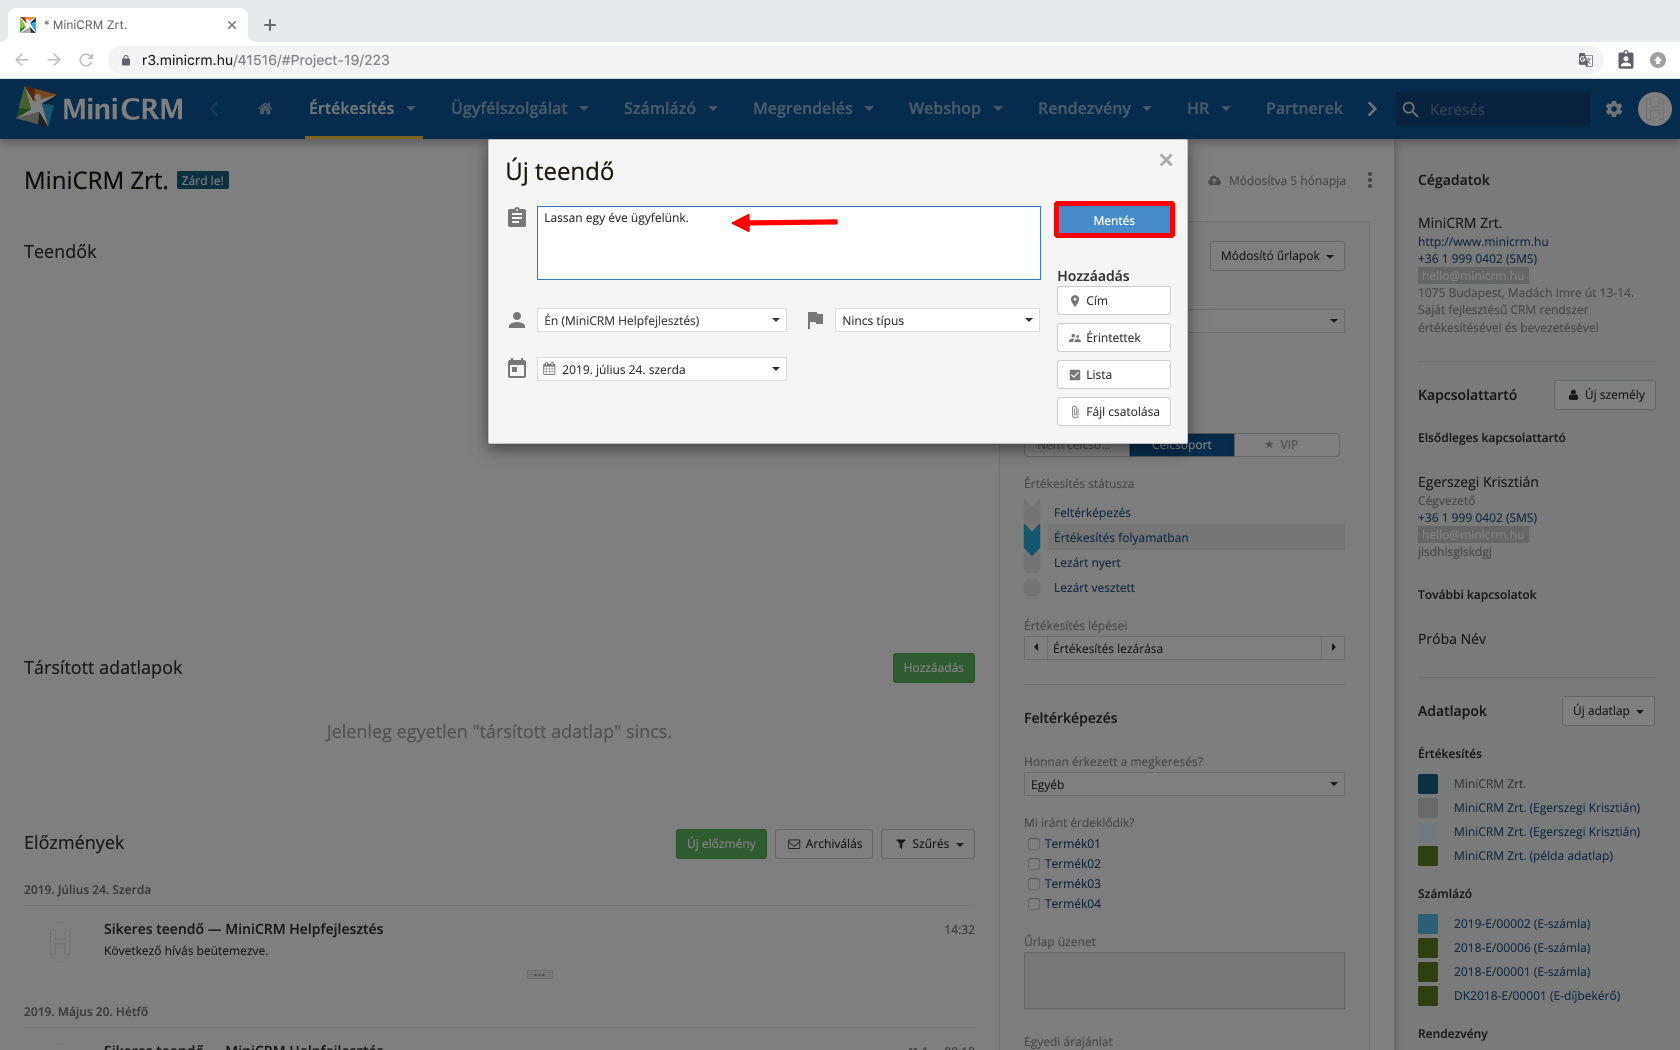Open the Szűrés filter dropdown
The width and height of the screenshot is (1680, 1050).
929,844
